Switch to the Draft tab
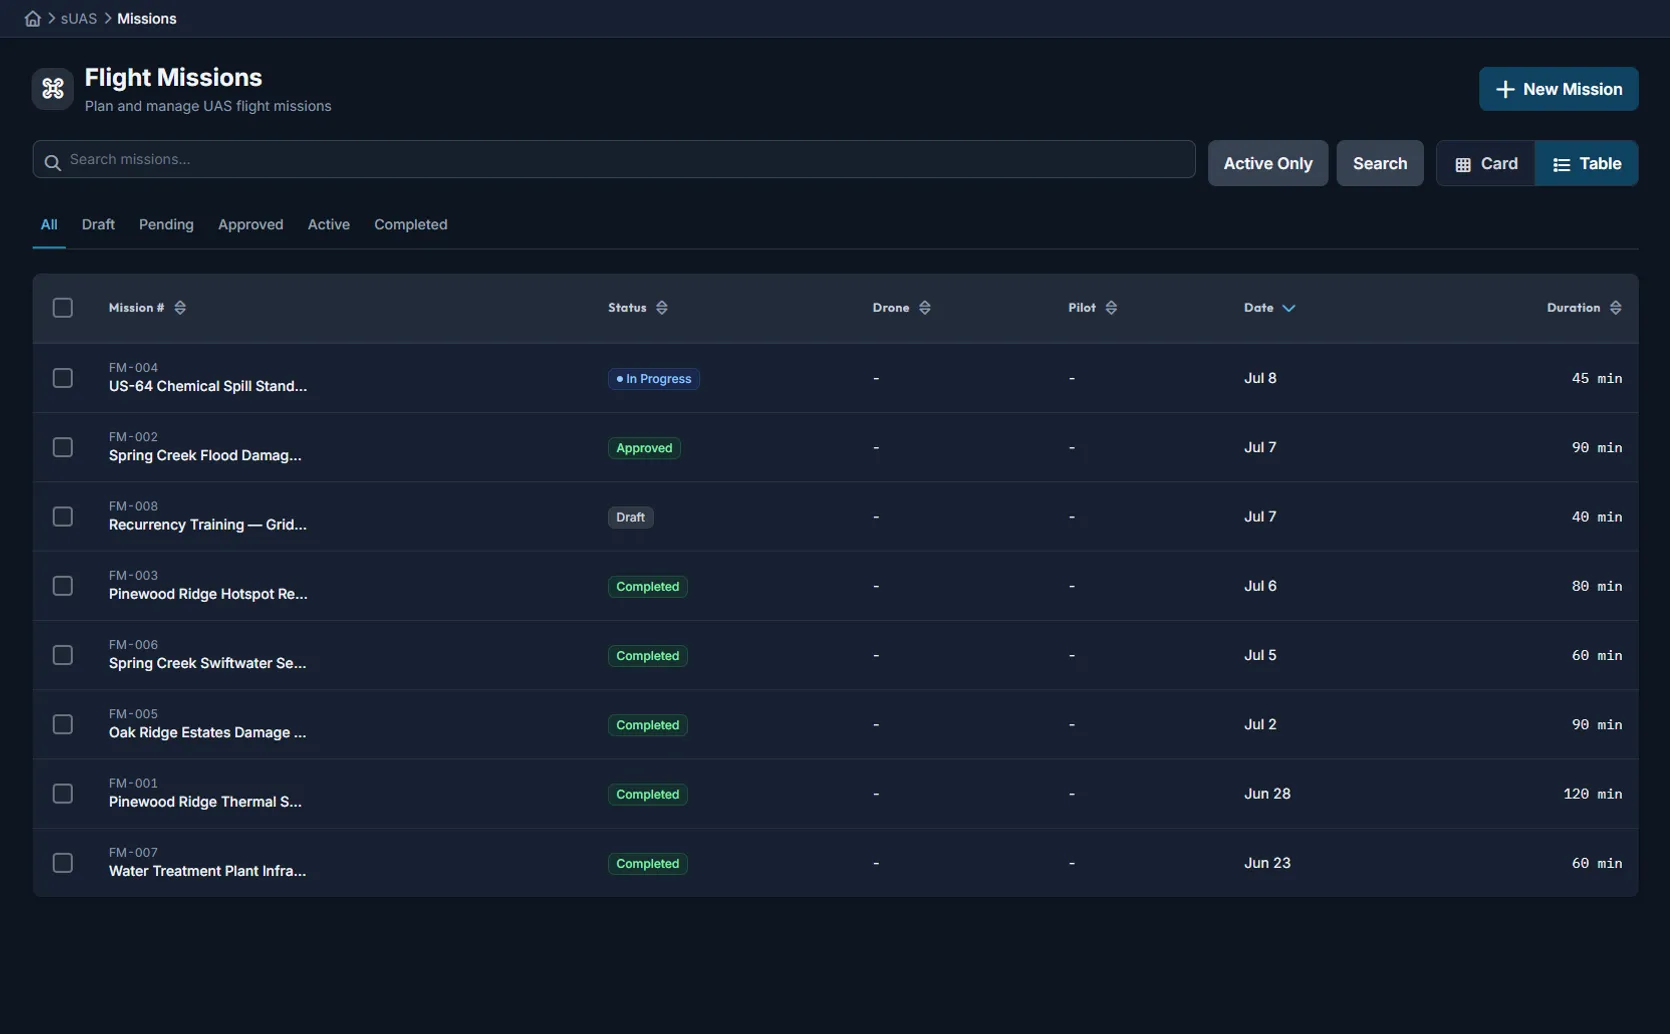This screenshot has width=1670, height=1034. click(98, 225)
